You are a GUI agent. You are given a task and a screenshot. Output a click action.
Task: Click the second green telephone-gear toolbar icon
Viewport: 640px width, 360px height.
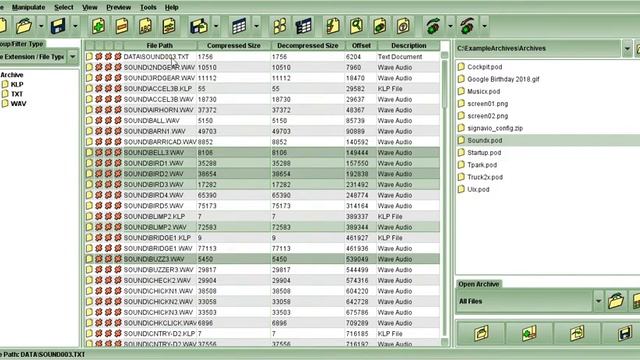pos(467,26)
